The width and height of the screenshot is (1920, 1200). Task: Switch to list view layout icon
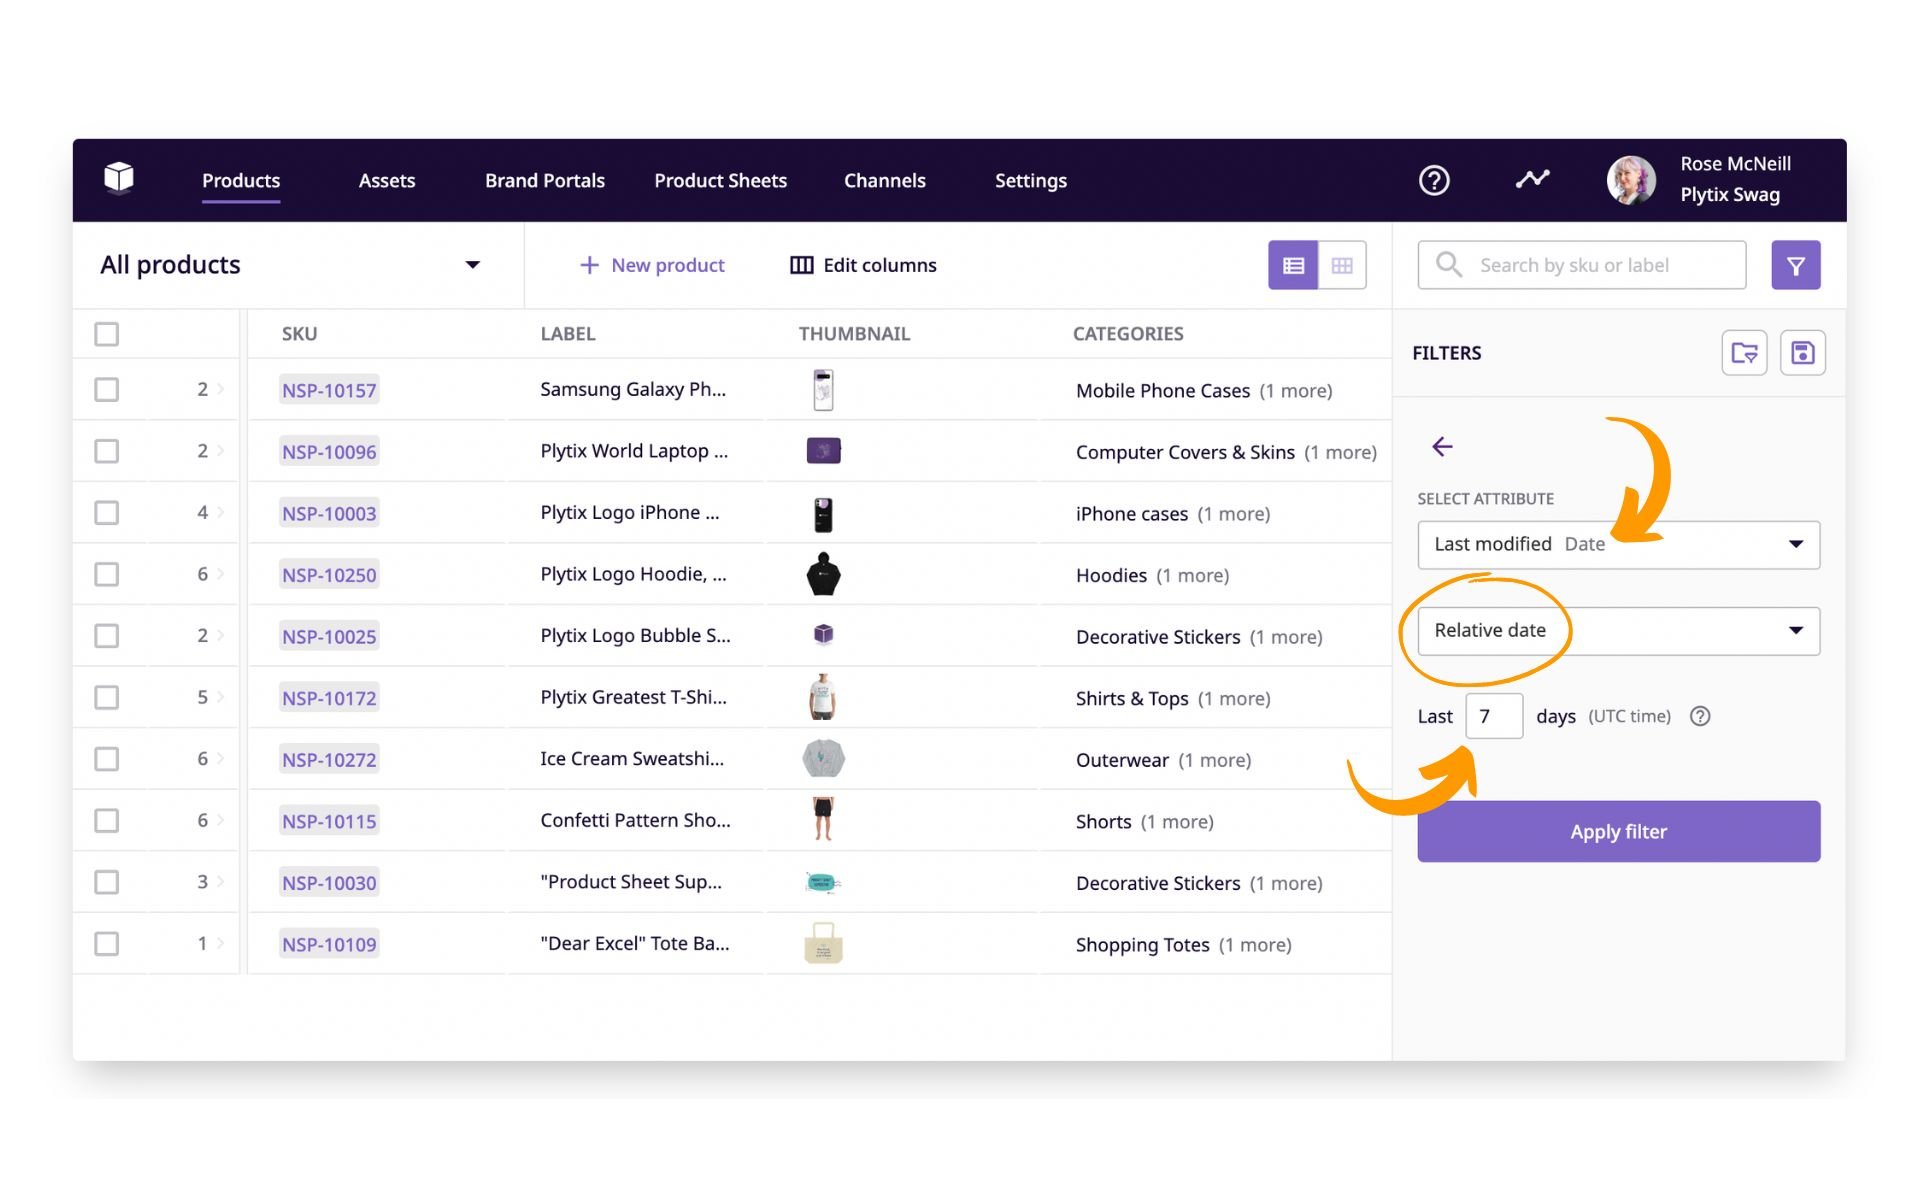coord(1293,266)
